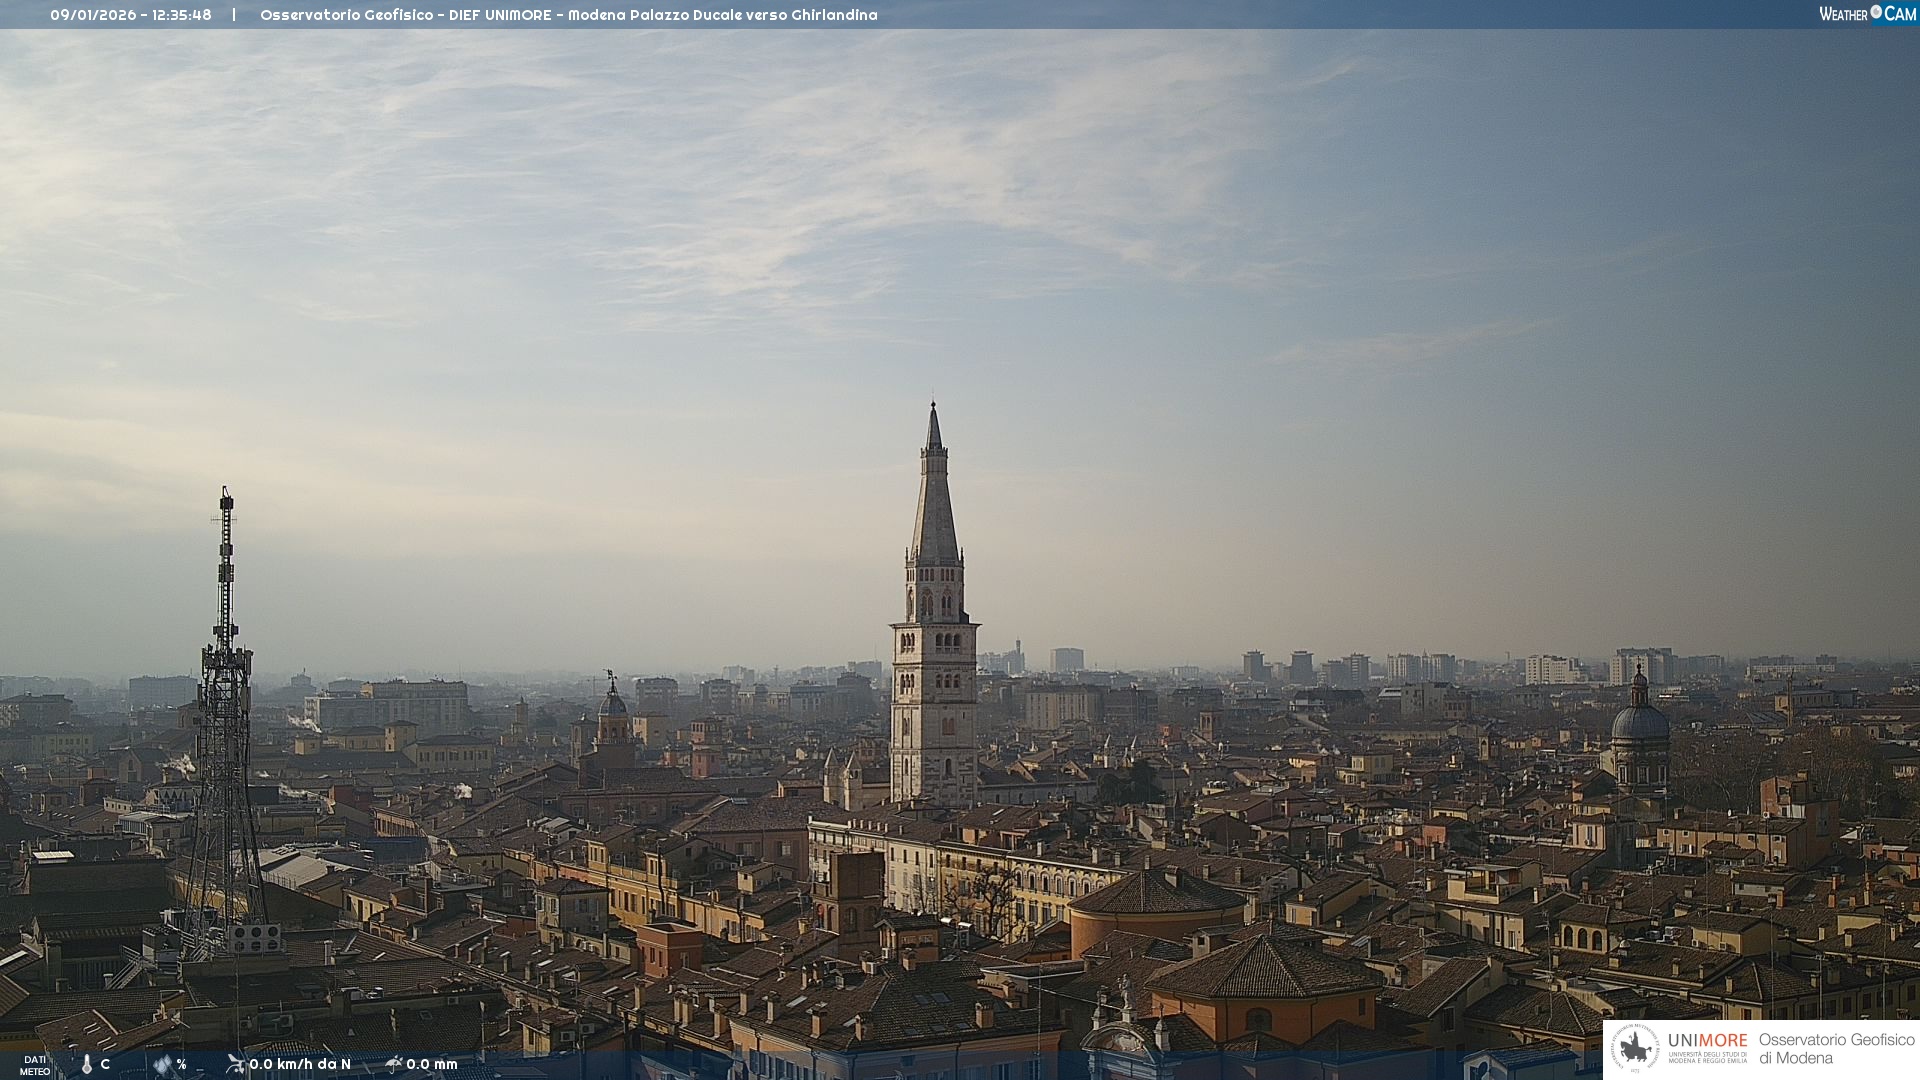Click the humidity water drops icon
Screen dimensions: 1920x1080
pyautogui.click(x=162, y=1064)
